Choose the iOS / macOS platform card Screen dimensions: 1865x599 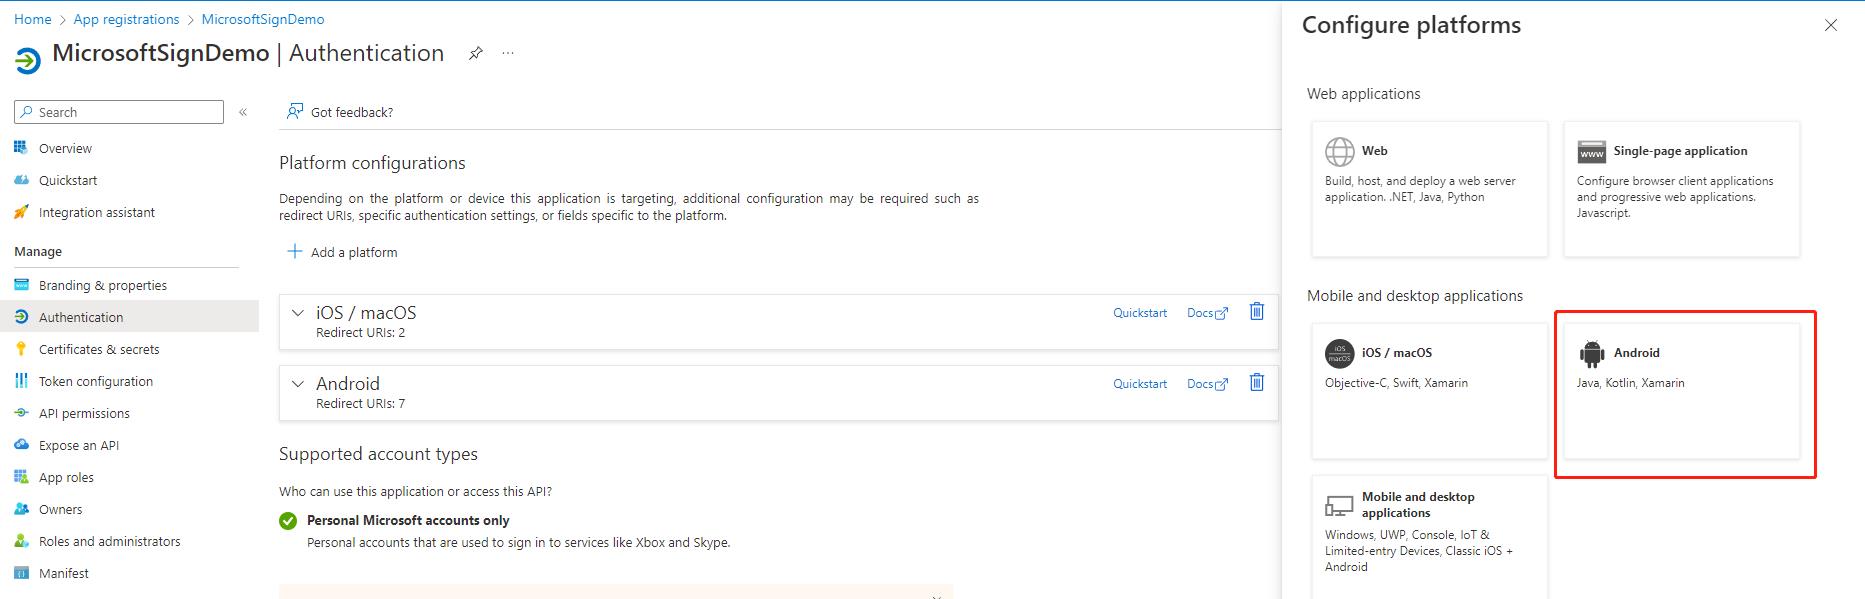(1430, 391)
